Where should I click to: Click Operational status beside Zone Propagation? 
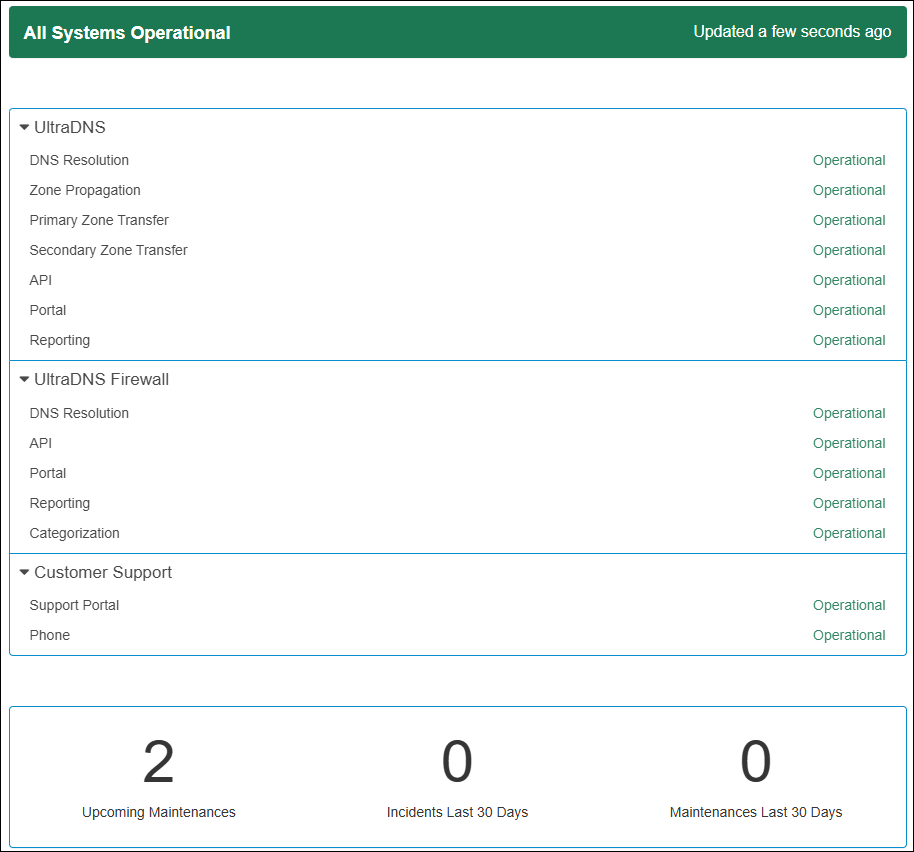click(848, 190)
